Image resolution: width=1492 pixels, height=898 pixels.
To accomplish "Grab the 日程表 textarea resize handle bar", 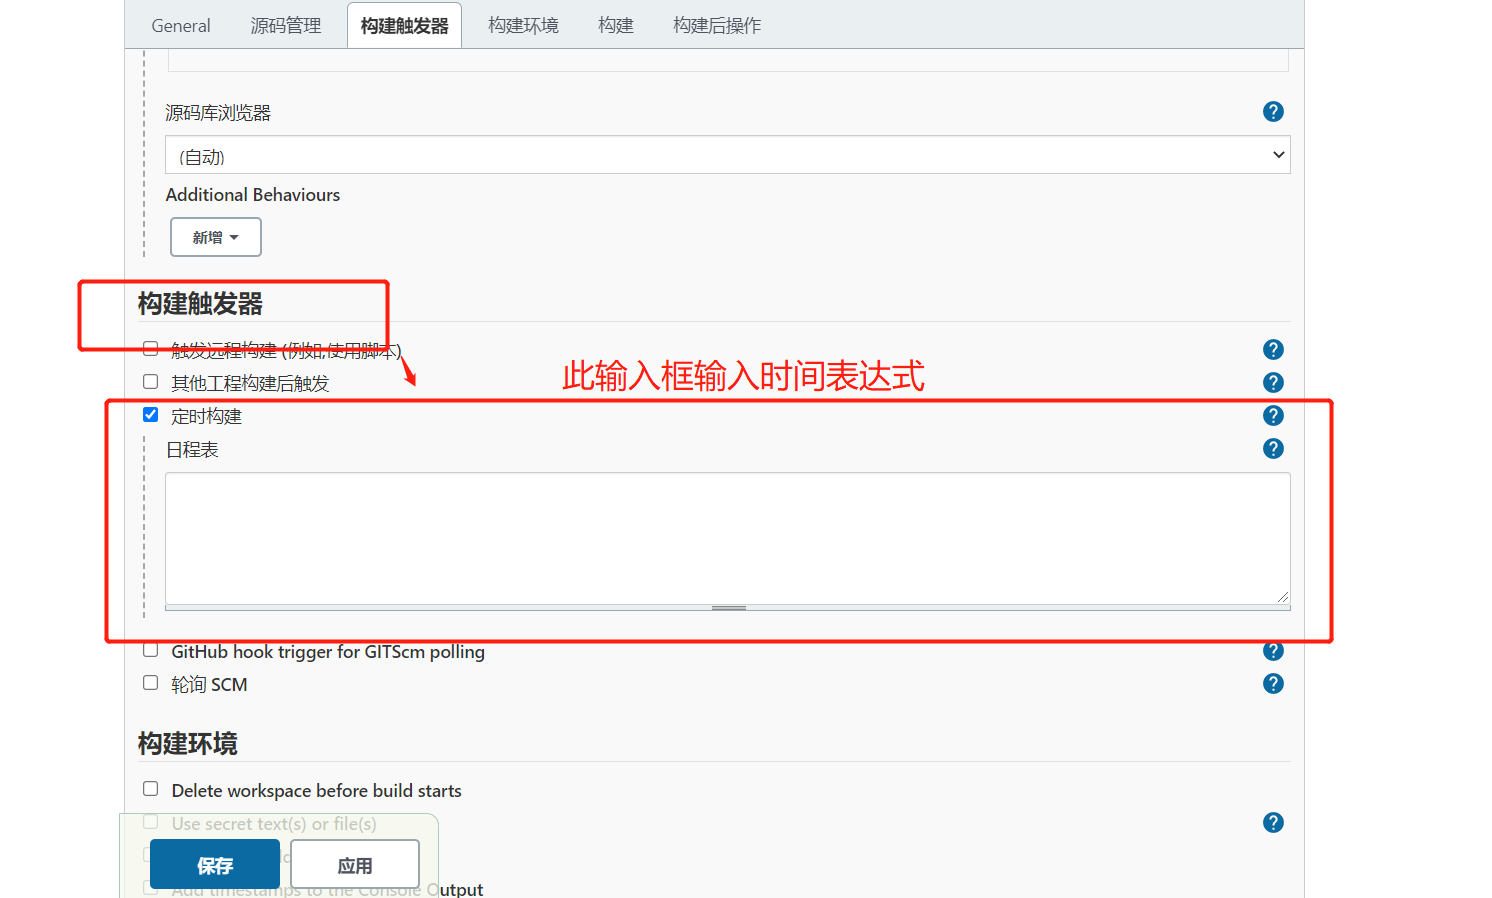I will 728,608.
